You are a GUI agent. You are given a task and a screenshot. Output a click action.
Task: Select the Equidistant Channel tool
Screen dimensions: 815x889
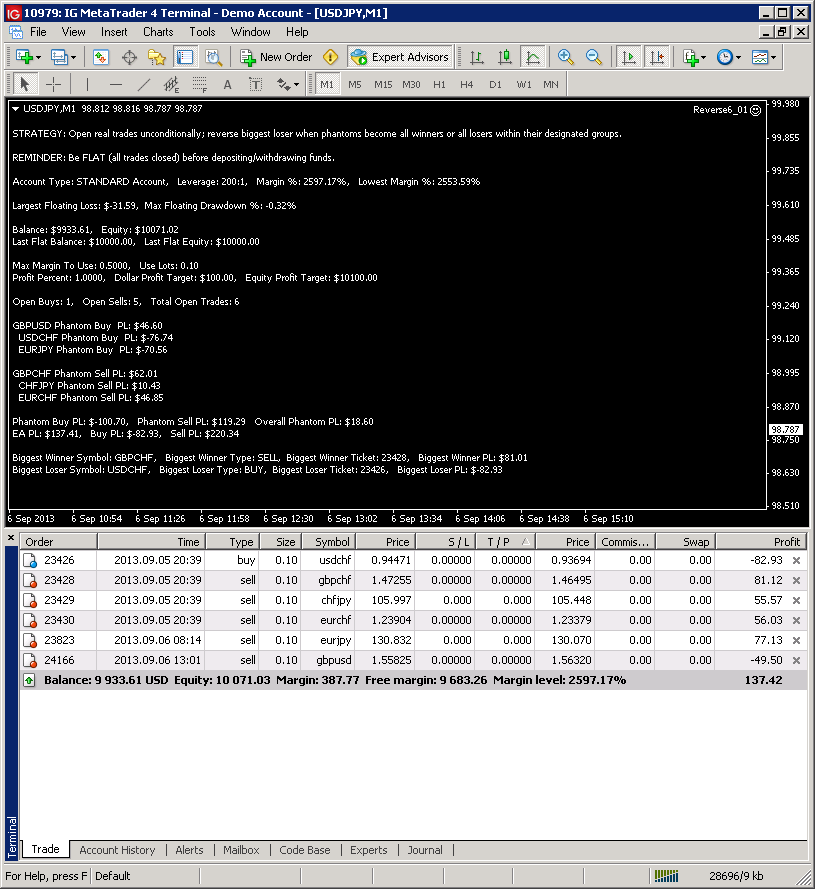tap(171, 84)
